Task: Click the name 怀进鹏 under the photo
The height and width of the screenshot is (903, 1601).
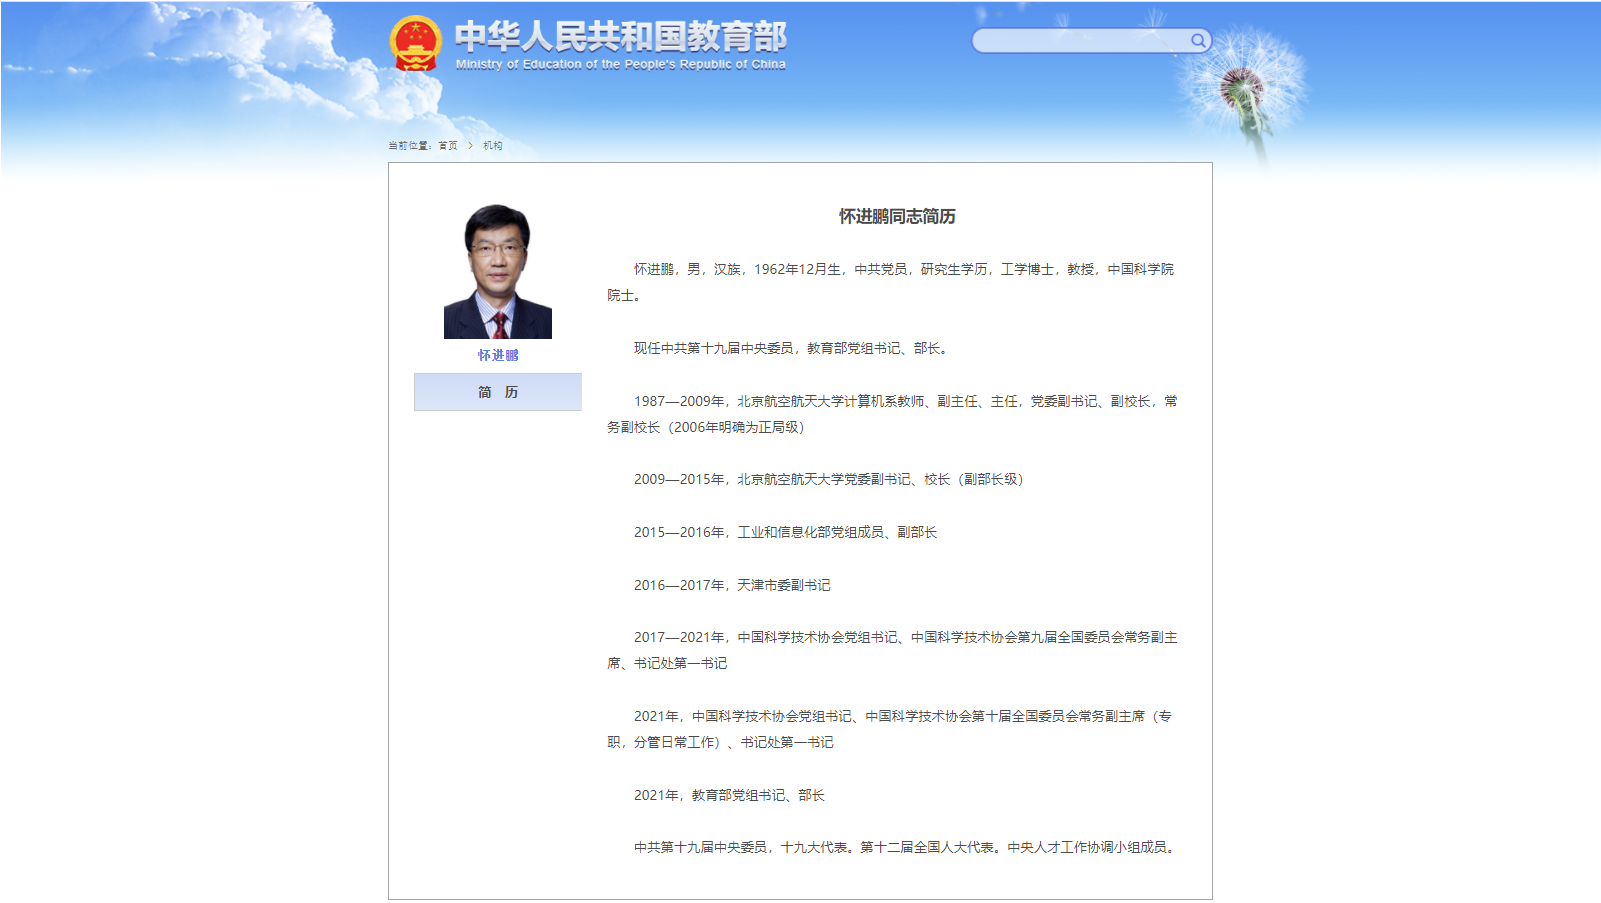Action: click(498, 356)
